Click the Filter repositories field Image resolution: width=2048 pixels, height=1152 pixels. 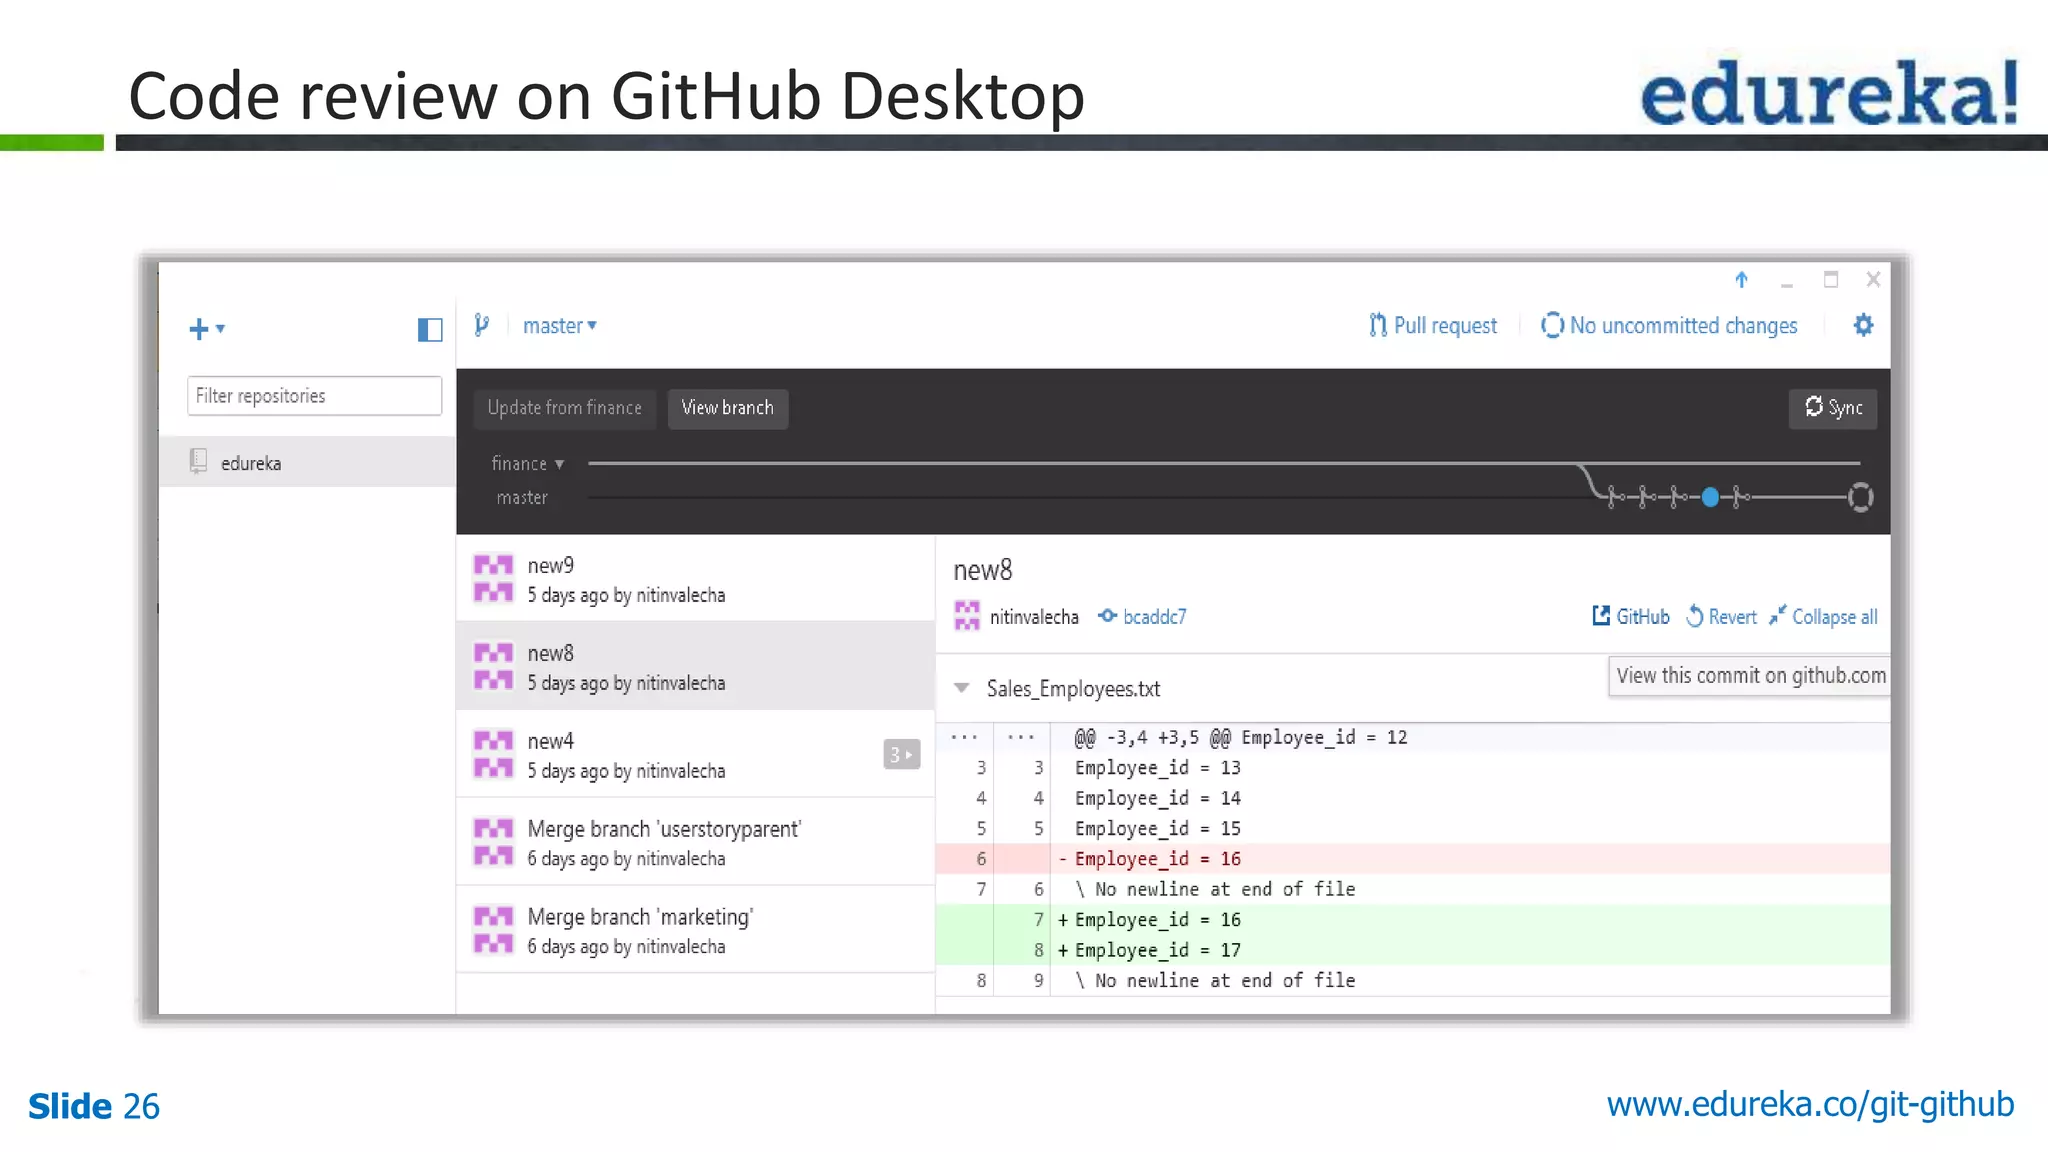click(x=314, y=396)
